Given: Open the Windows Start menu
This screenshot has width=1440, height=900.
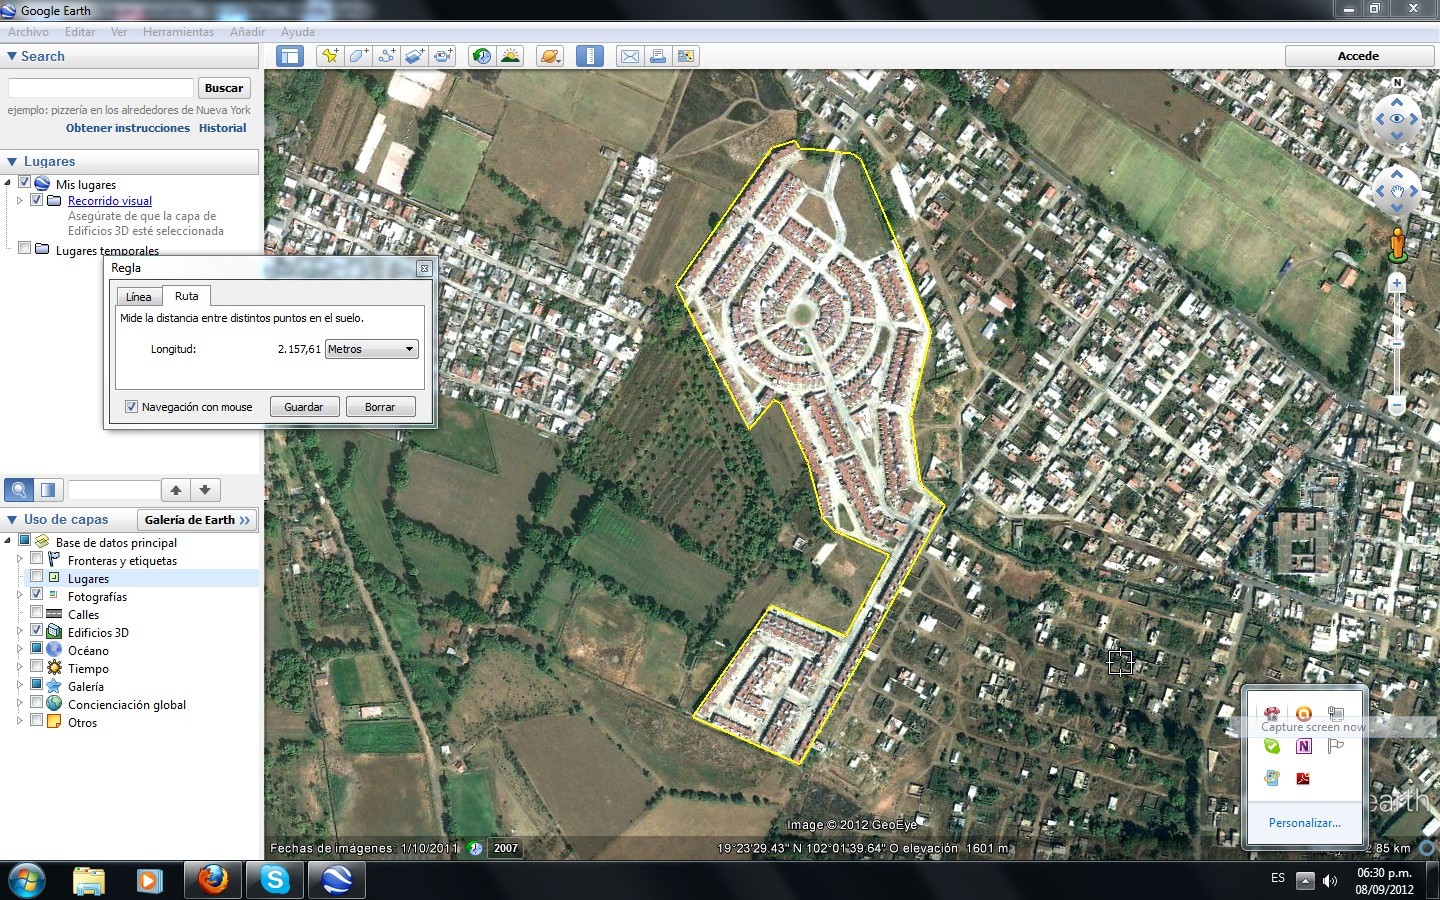Looking at the screenshot, I should pyautogui.click(x=27, y=881).
